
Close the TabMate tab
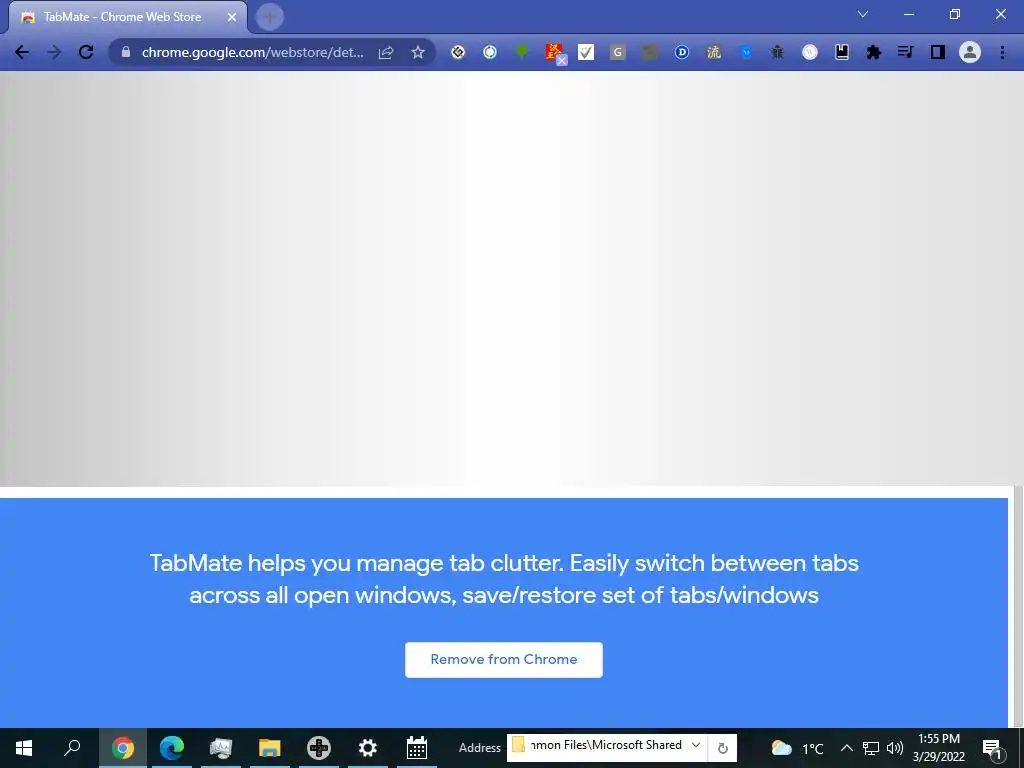click(232, 18)
